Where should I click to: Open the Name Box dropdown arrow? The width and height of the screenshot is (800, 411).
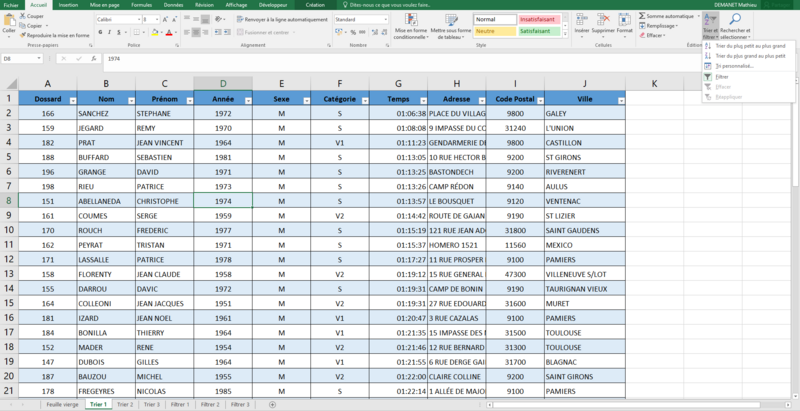[x=39, y=59]
